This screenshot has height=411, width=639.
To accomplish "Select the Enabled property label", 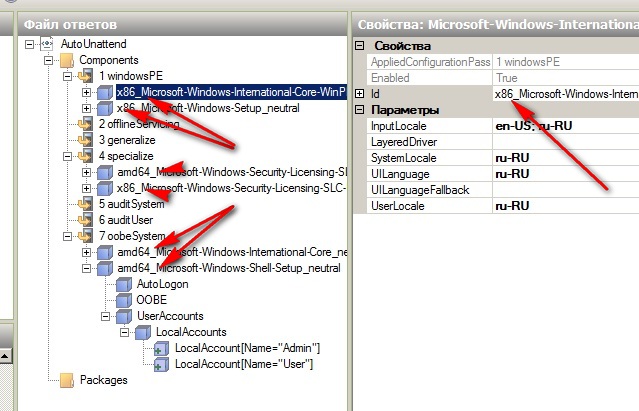I will click(390, 78).
